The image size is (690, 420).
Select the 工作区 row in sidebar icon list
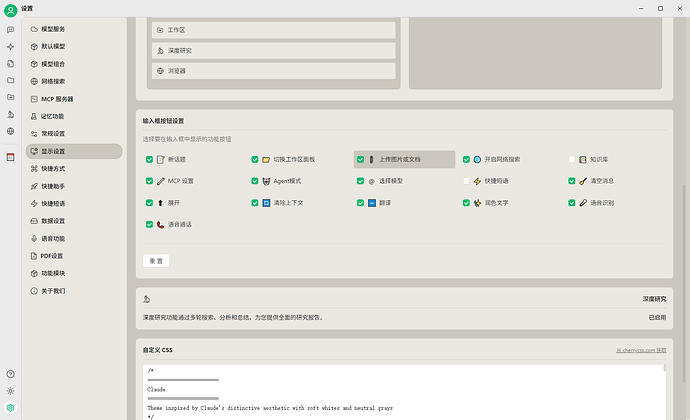coord(274,30)
